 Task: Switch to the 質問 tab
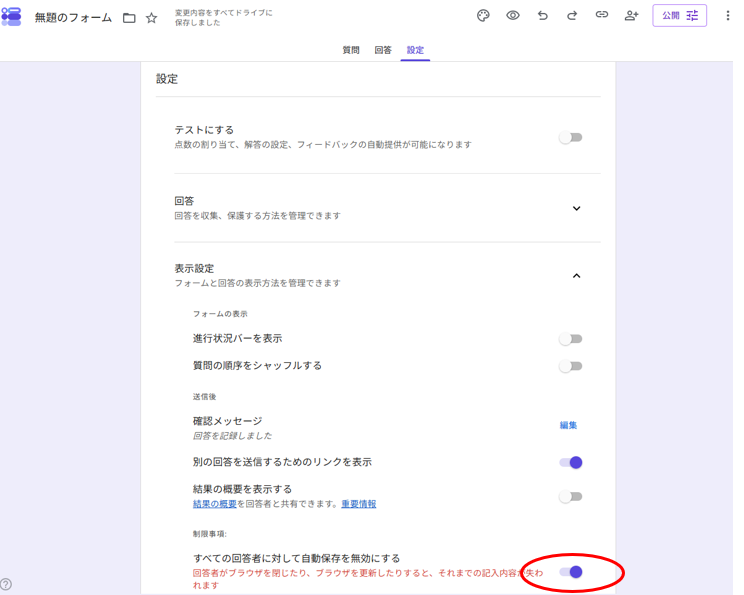pos(351,50)
